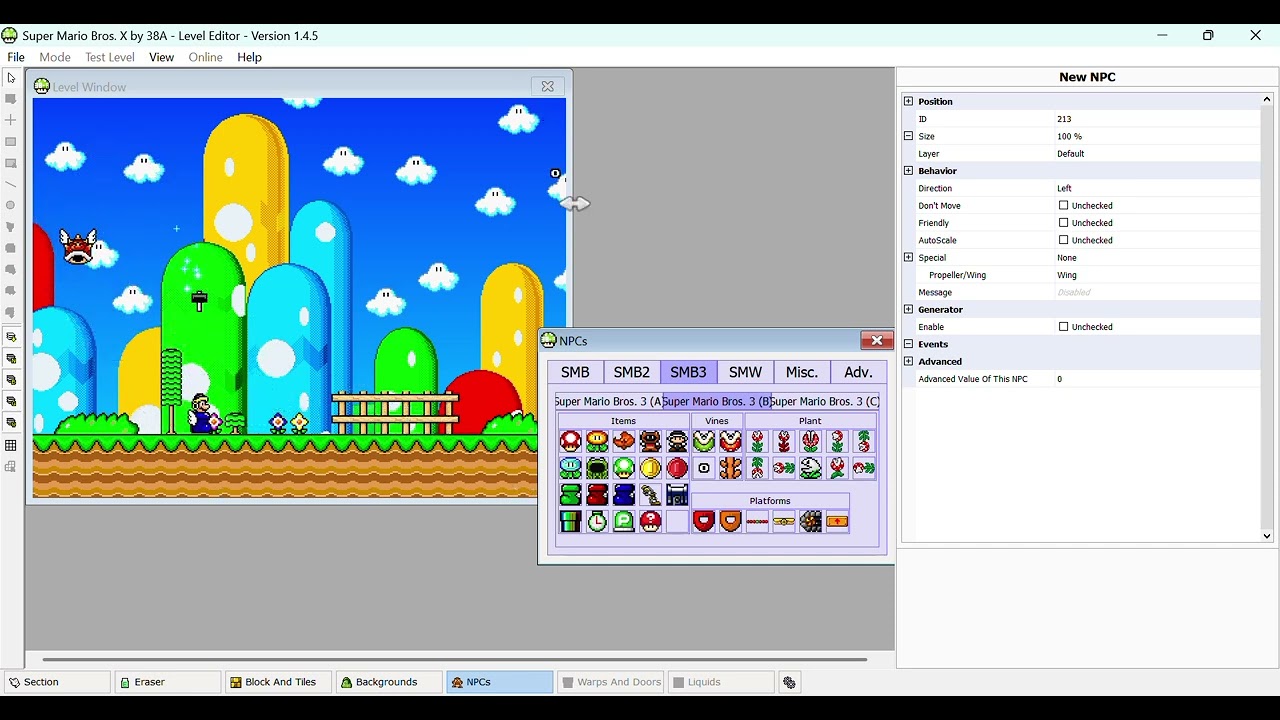The image size is (1280, 720).
Task: Pick the green Kuribo shoe NPC
Action: click(570, 494)
